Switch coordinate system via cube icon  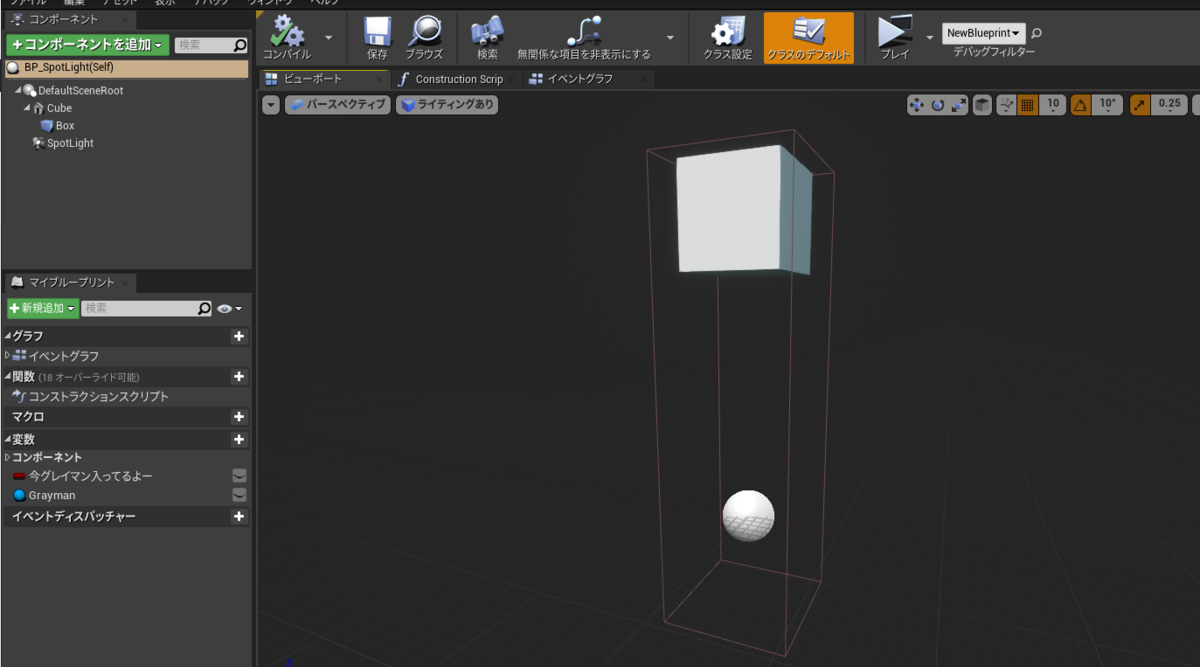[x=982, y=105]
